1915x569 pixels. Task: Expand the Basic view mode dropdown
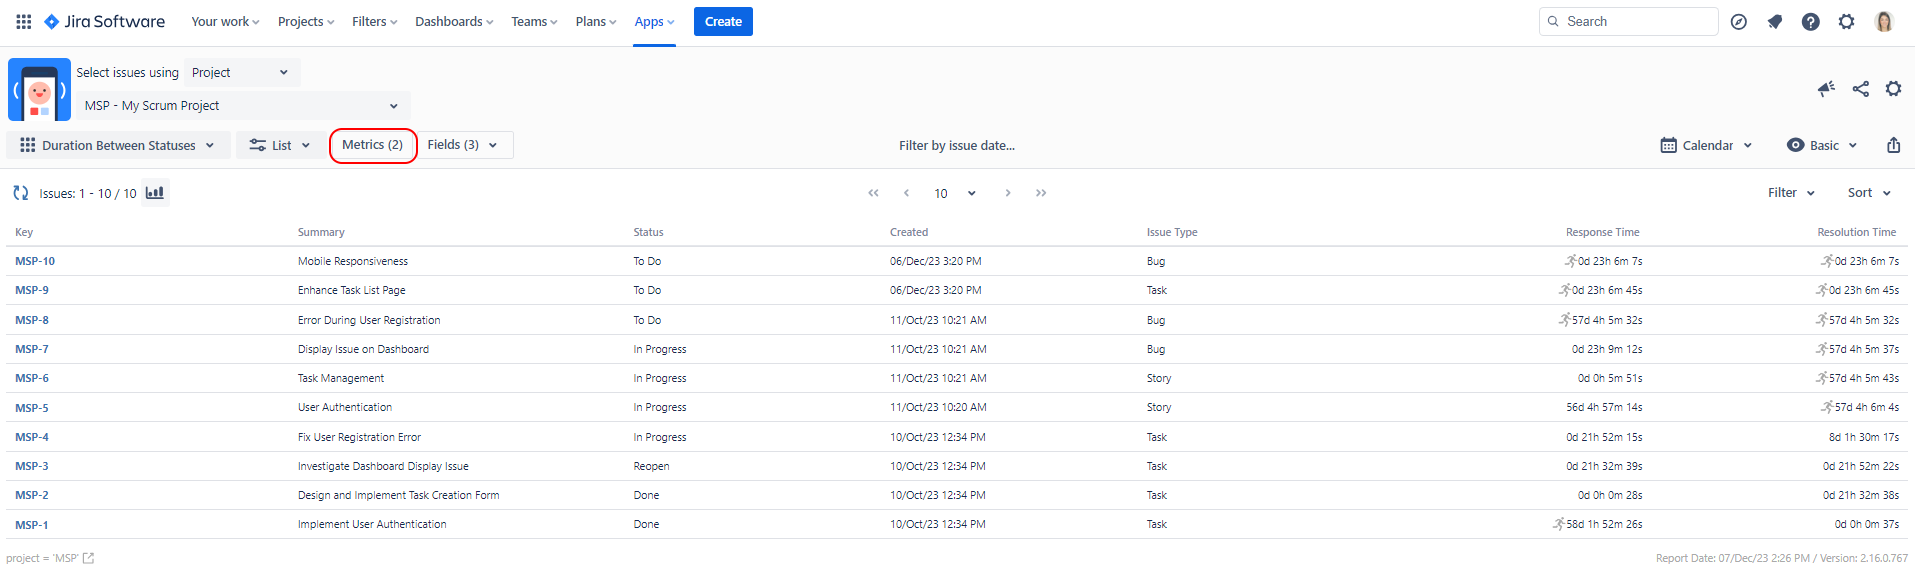coord(1822,145)
